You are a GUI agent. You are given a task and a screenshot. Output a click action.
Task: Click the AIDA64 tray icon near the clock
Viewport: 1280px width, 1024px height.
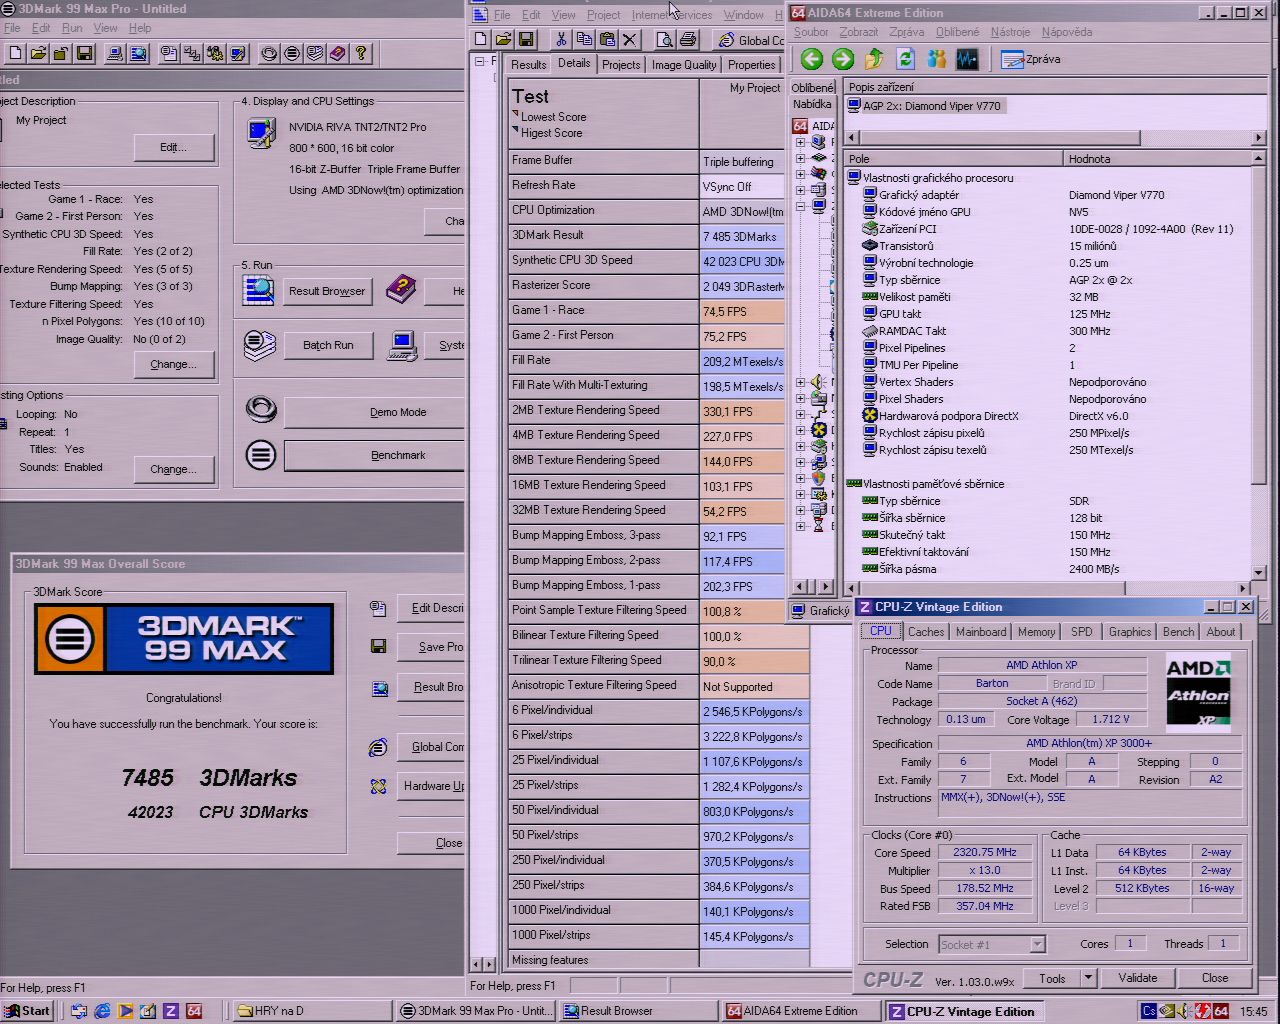tap(1221, 1011)
